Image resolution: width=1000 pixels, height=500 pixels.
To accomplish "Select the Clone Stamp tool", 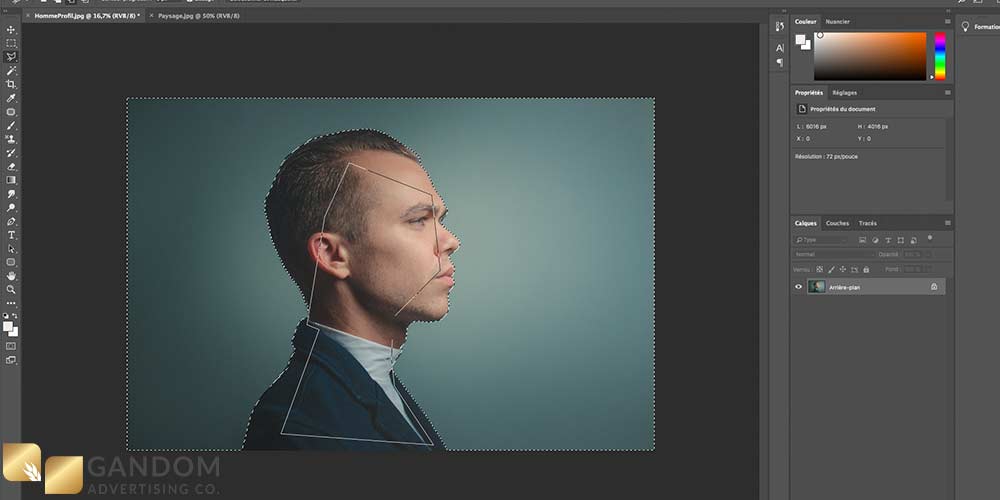I will click(11, 139).
